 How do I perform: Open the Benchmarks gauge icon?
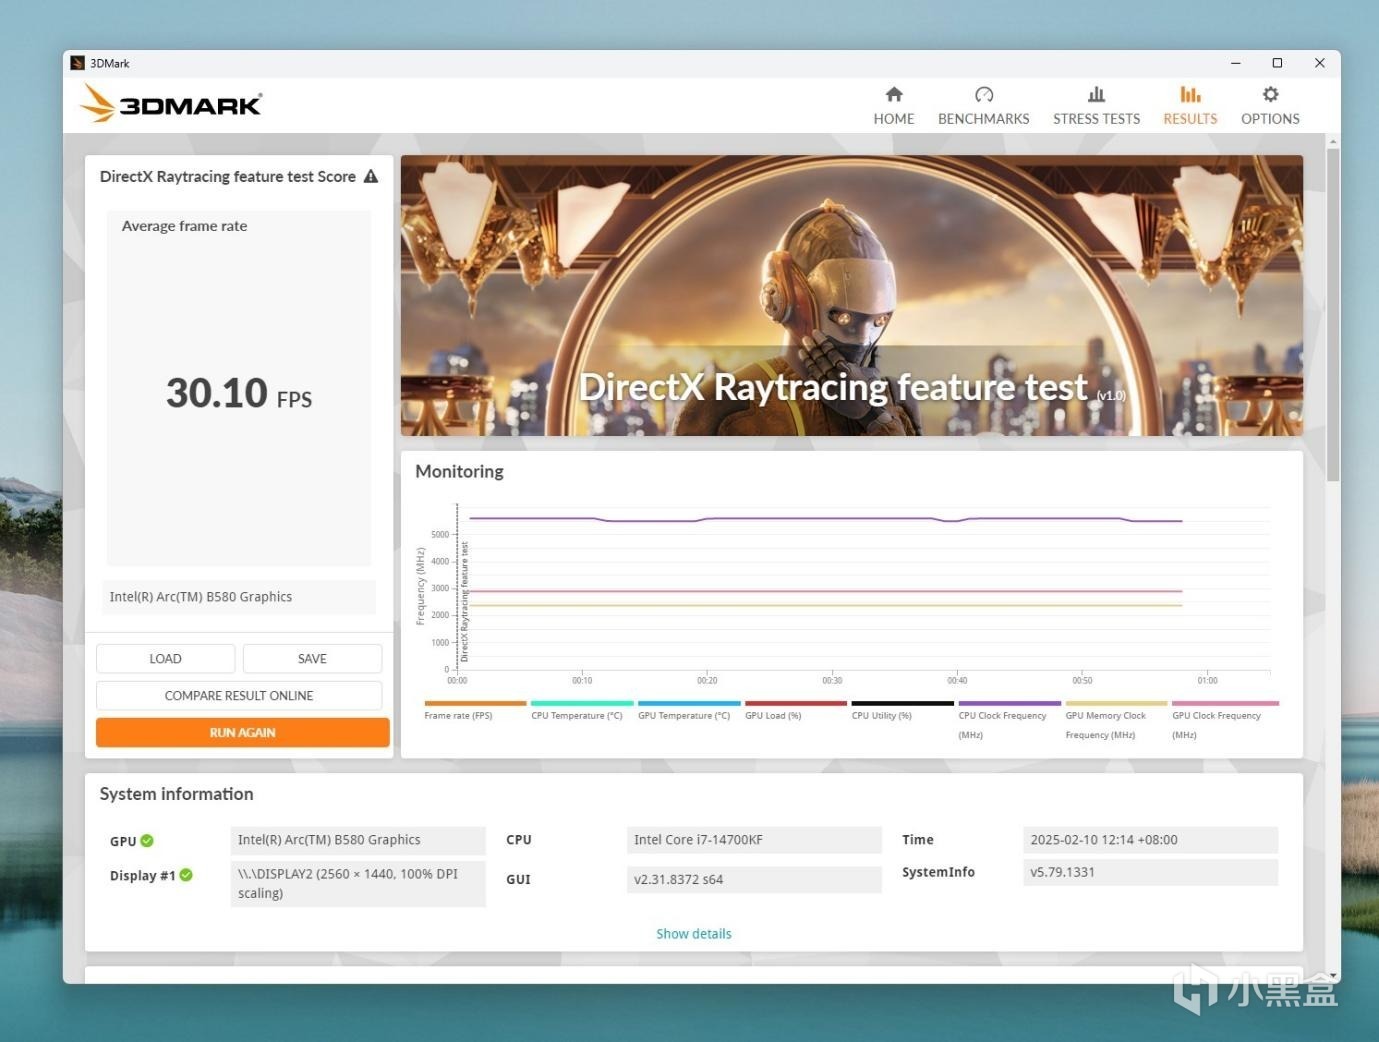click(x=984, y=94)
